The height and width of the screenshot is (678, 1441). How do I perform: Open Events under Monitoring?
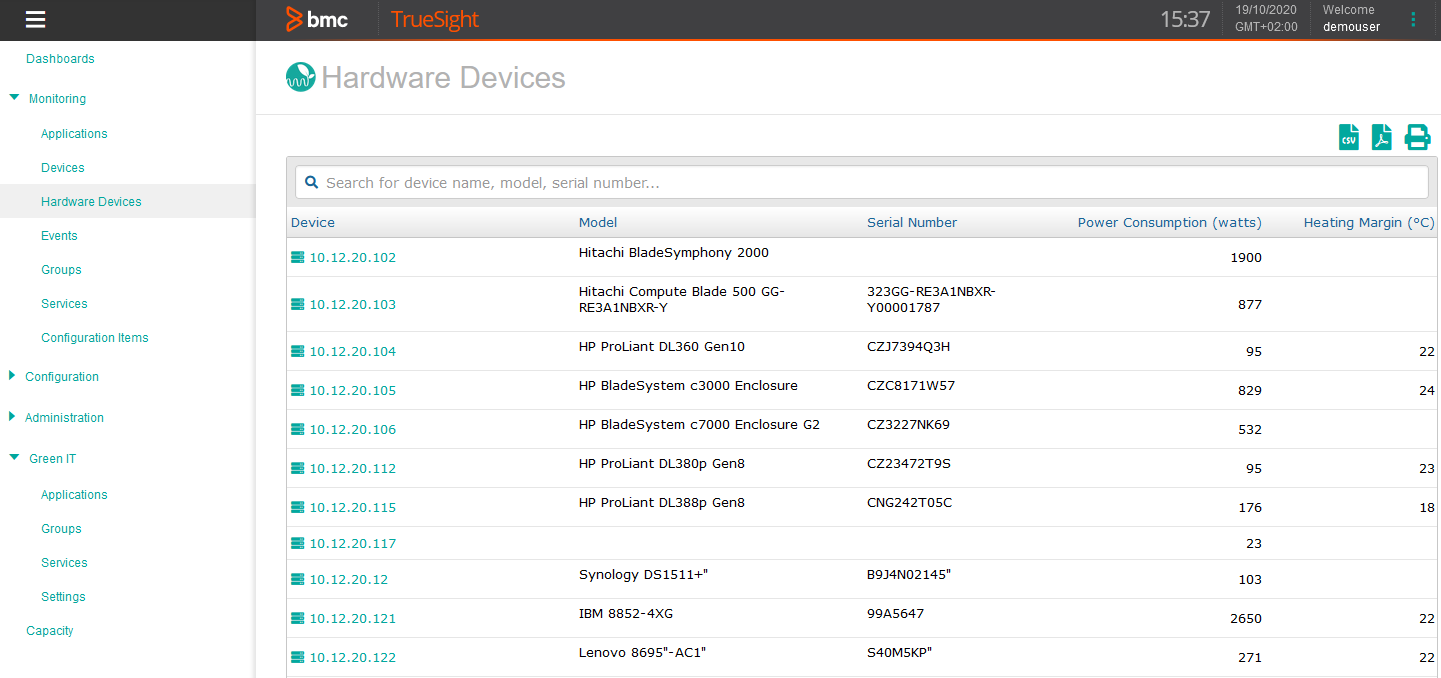[59, 236]
